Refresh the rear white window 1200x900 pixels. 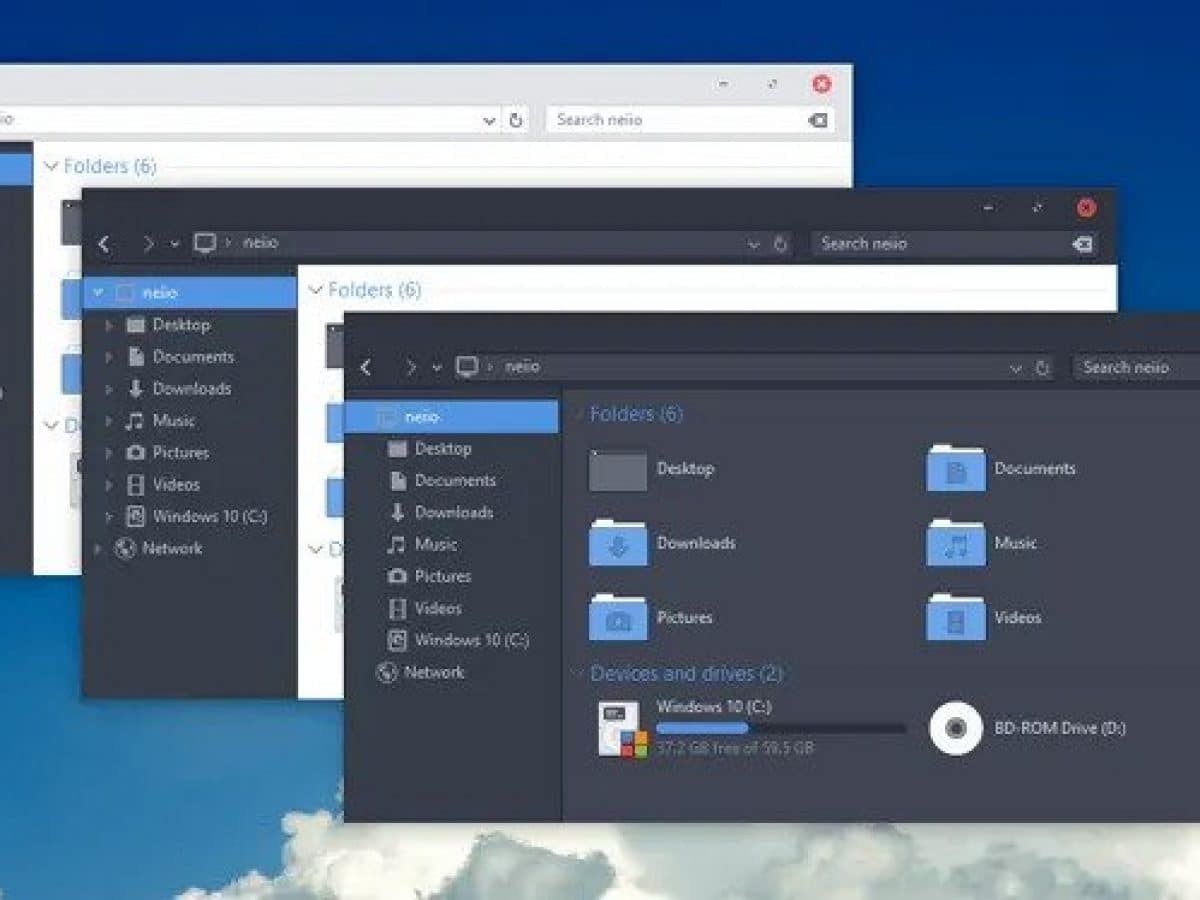click(x=516, y=120)
